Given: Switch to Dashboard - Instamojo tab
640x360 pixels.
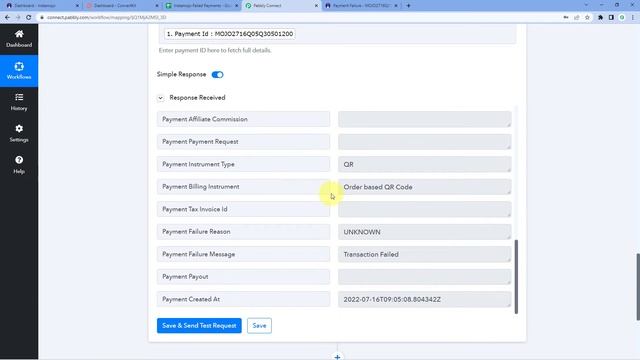Looking at the screenshot, I should coord(41,6).
